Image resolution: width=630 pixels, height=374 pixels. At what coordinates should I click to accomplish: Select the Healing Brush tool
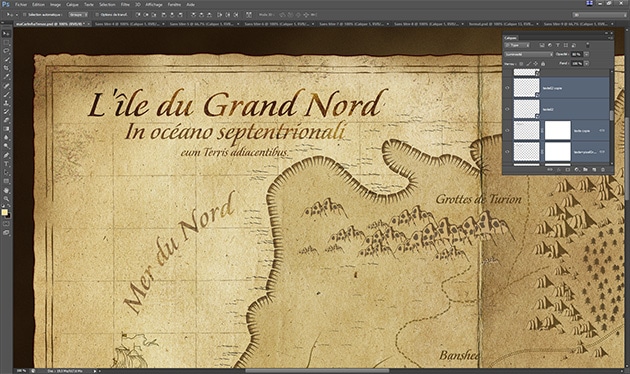[x=6, y=86]
